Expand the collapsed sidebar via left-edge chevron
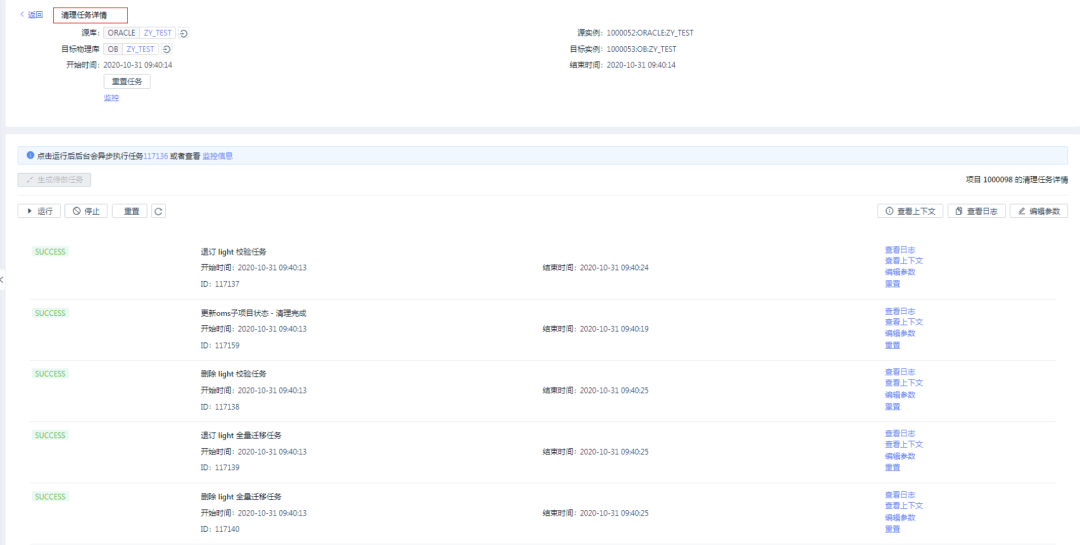This screenshot has height=545, width=1080. (2, 280)
